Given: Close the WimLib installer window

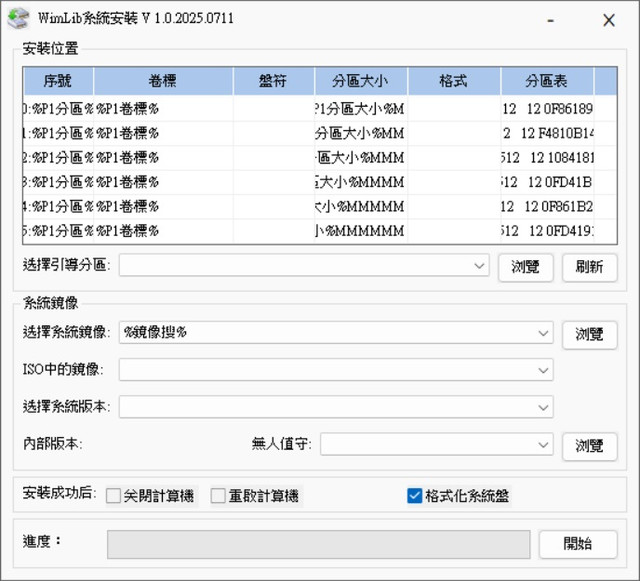Looking at the screenshot, I should [609, 20].
